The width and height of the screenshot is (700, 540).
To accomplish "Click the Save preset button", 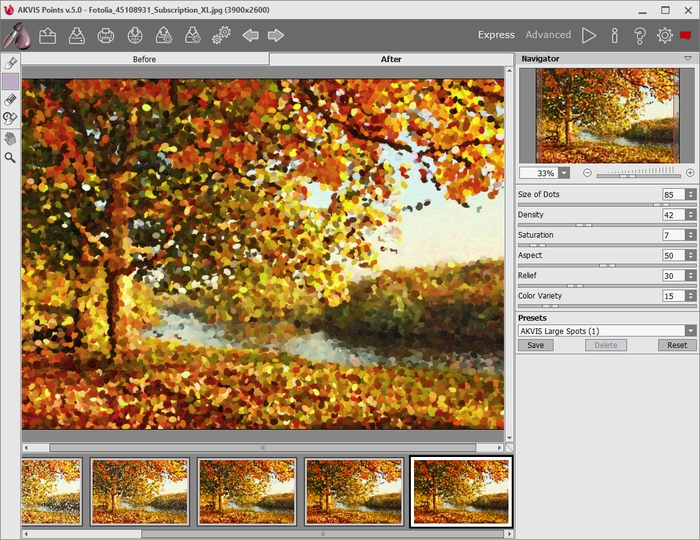I will [x=535, y=345].
